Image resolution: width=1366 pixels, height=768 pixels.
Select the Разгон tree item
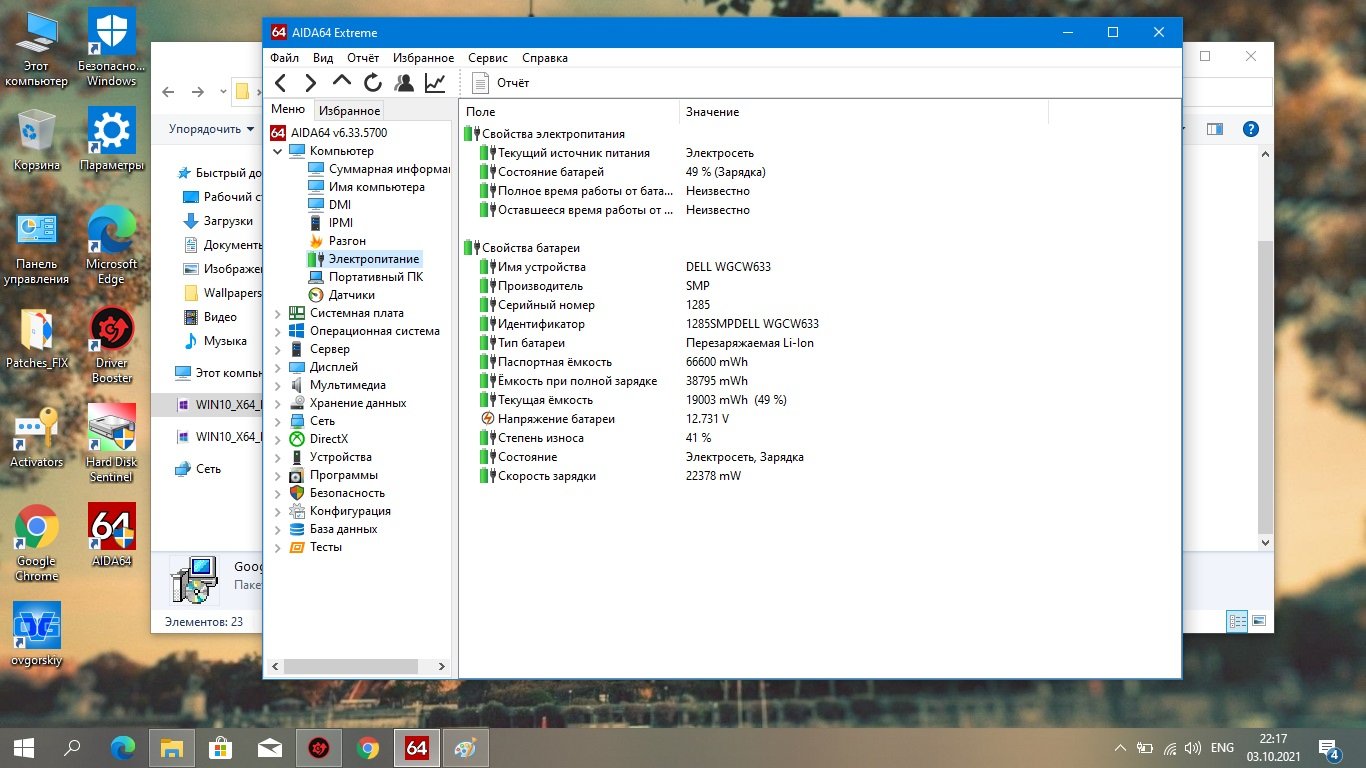(338, 241)
